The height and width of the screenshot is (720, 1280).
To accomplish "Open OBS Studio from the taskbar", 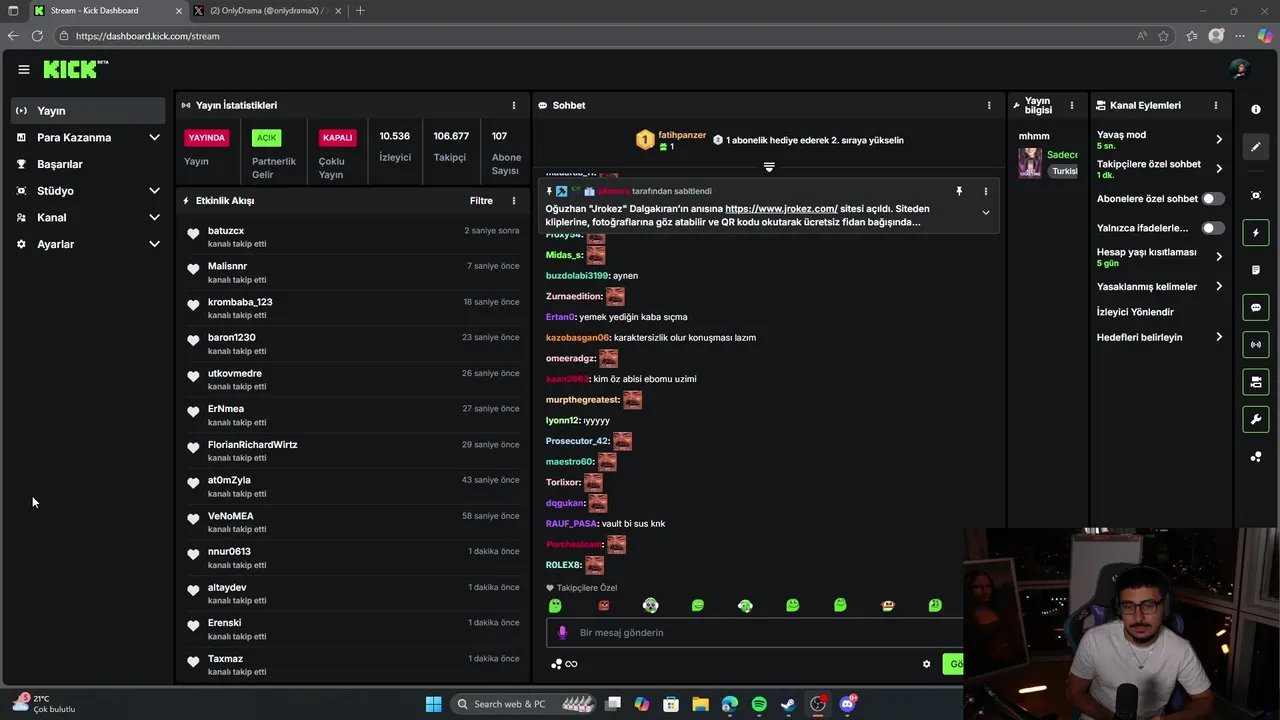I will tap(818, 704).
